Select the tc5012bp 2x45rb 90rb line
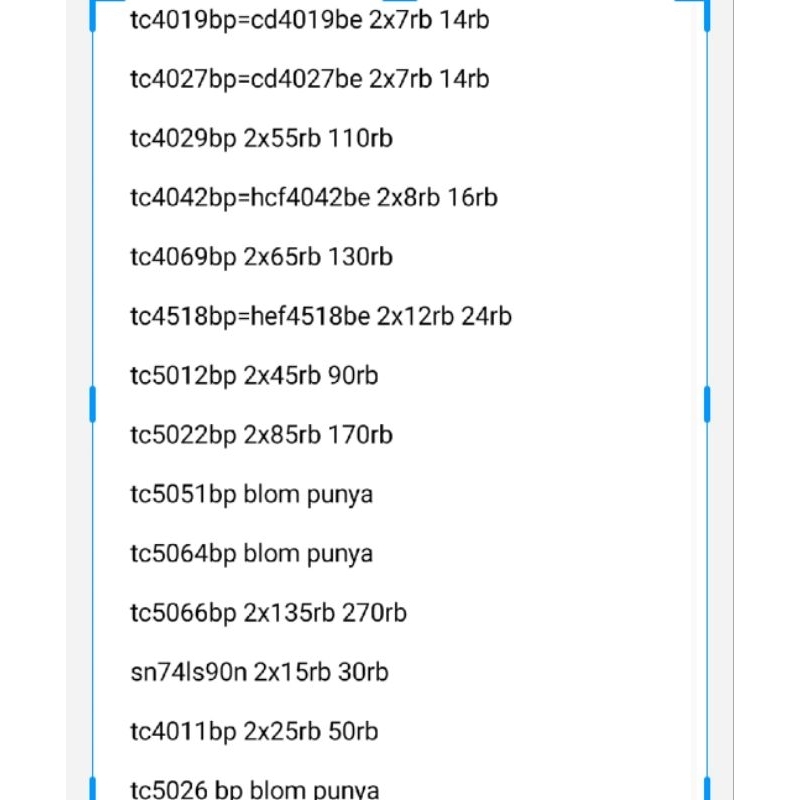 (254, 376)
